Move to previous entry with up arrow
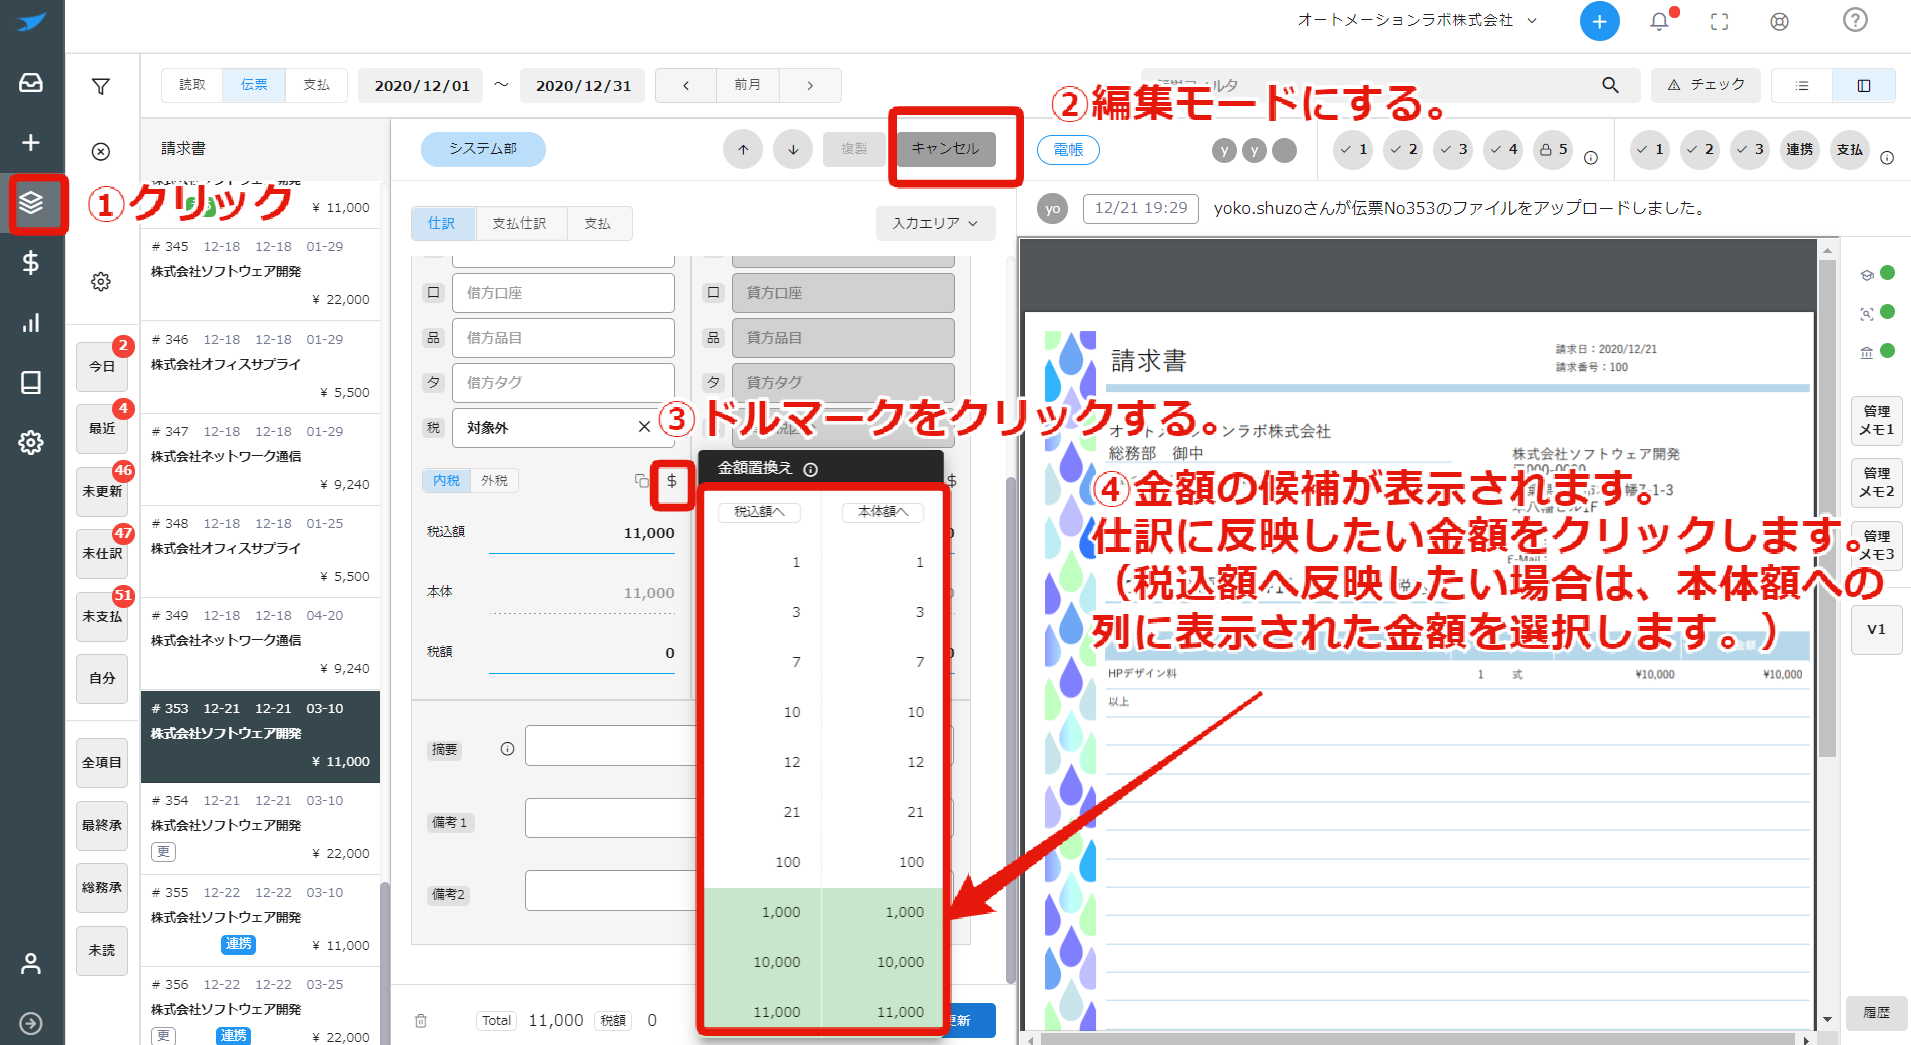 pos(743,149)
